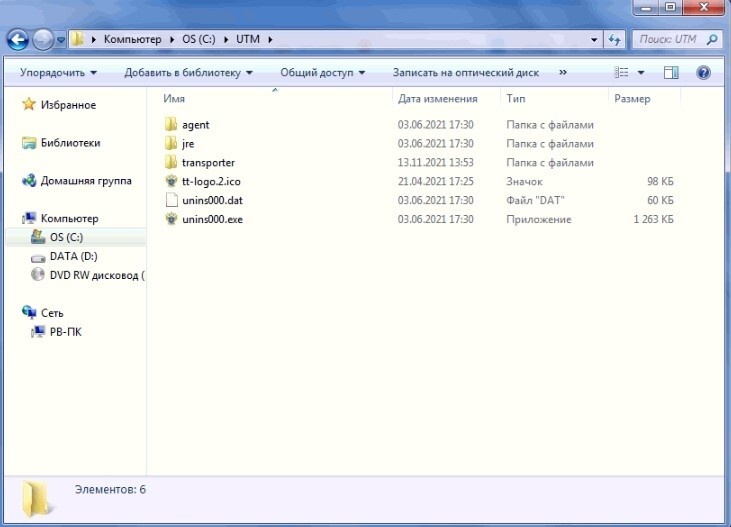Screen dimensions: 731x527
Task: Toggle the preview pane icon
Action: pyautogui.click(x=671, y=72)
